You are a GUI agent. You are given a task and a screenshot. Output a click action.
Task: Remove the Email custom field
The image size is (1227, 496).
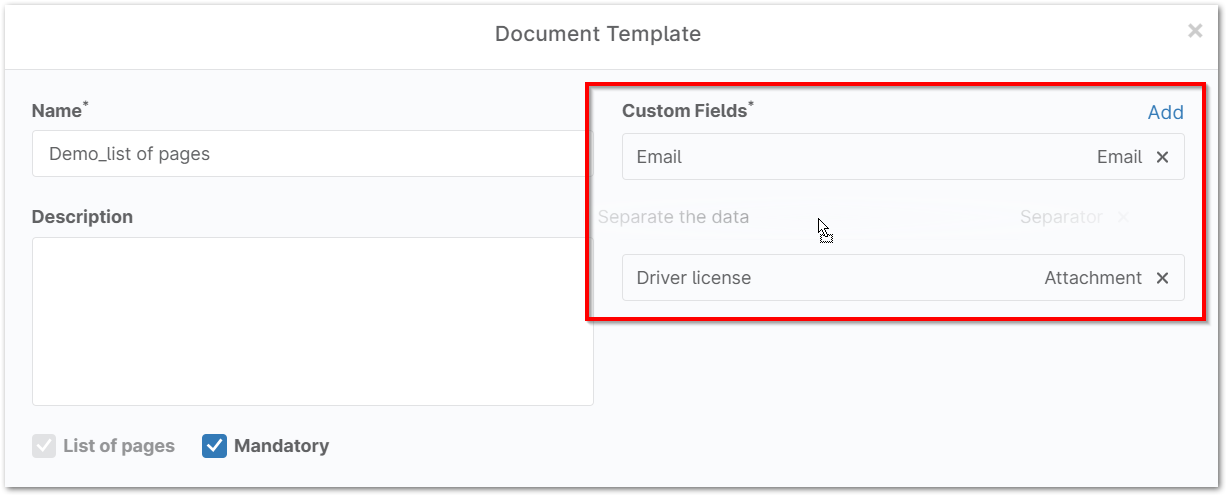1162,157
